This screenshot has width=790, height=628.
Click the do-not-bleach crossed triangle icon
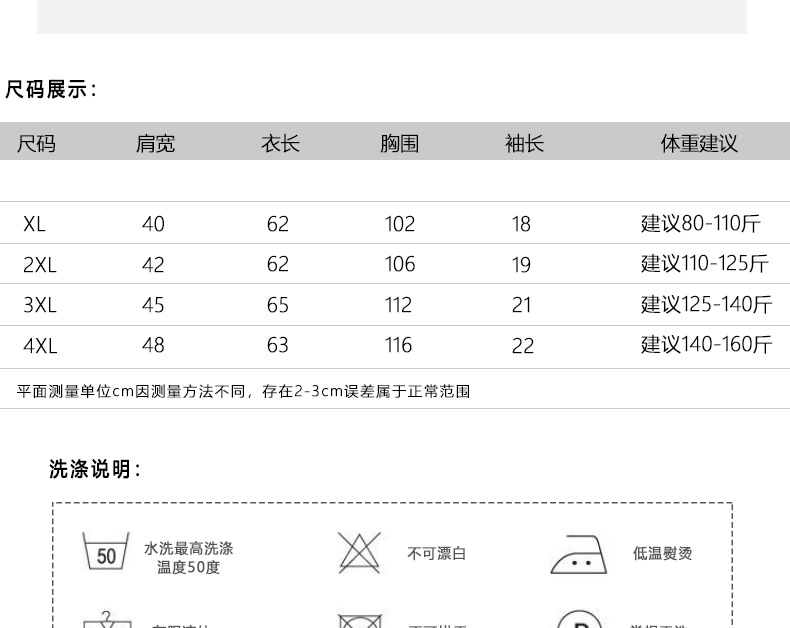(359, 553)
